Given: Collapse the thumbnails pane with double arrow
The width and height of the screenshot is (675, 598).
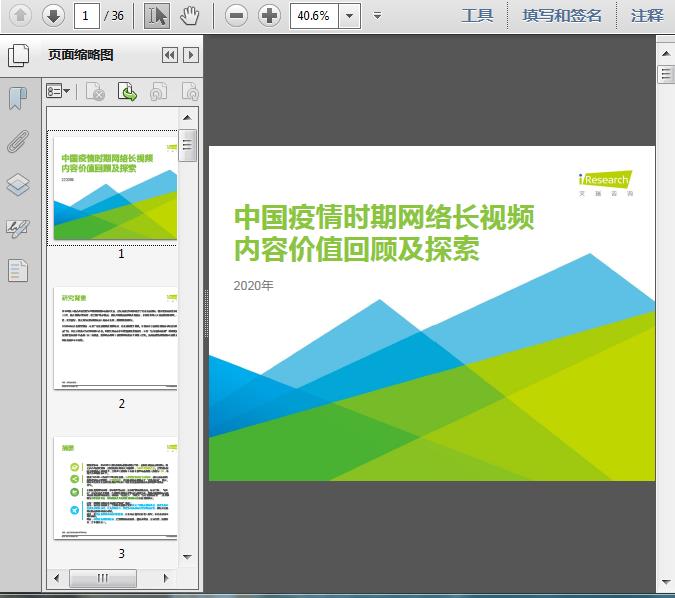Looking at the screenshot, I should coord(169,55).
